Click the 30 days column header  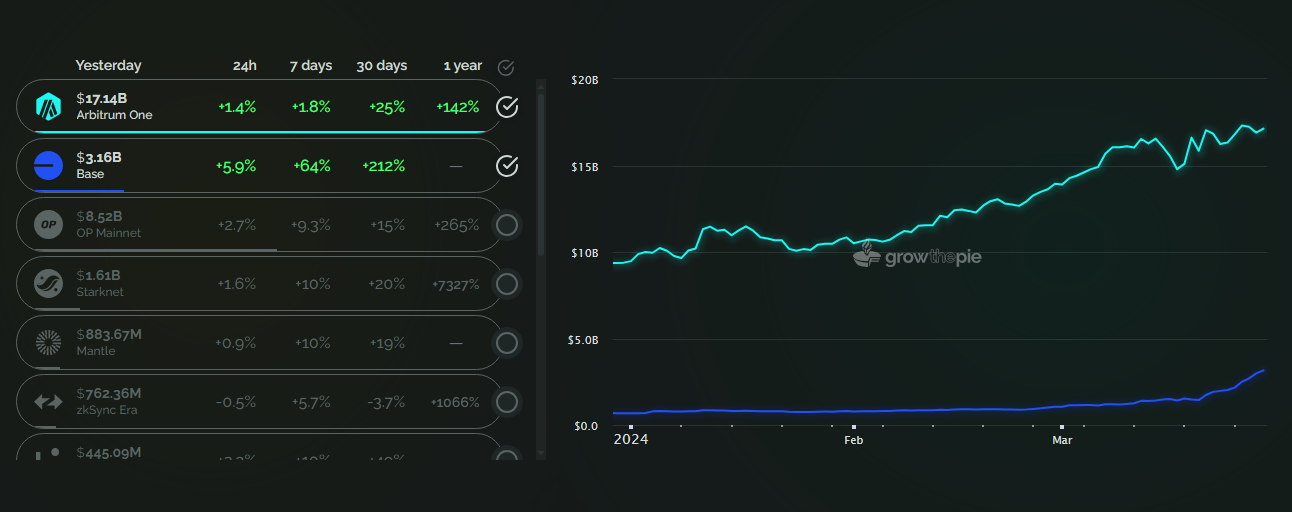(382, 65)
